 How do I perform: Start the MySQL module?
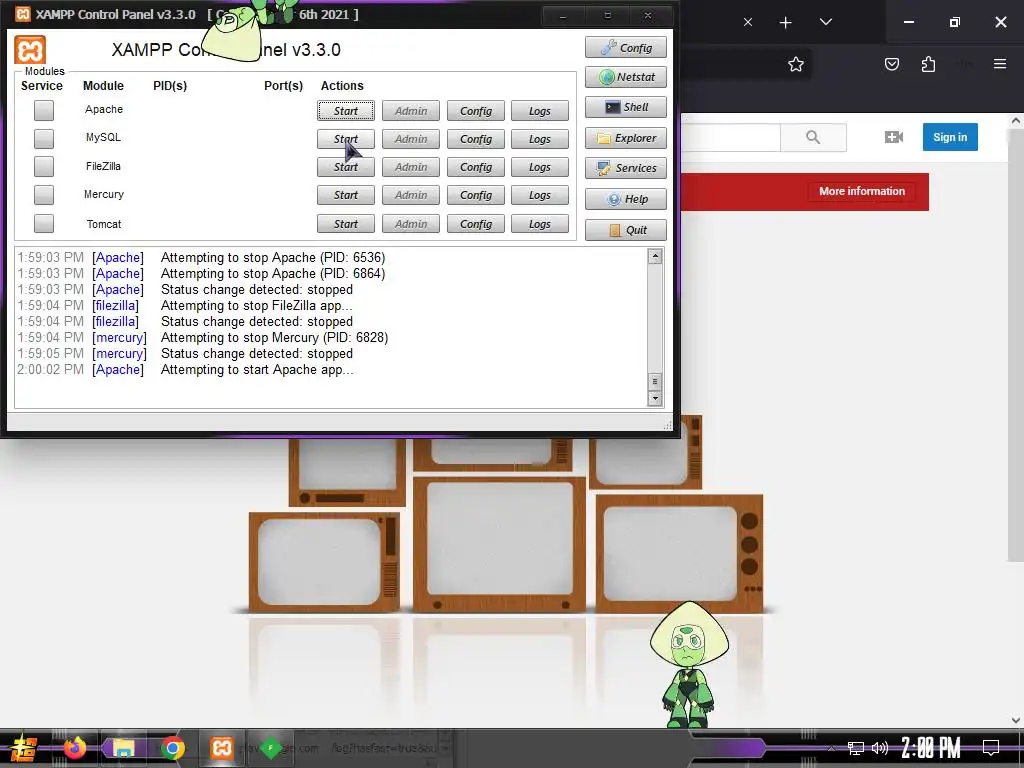coord(346,139)
